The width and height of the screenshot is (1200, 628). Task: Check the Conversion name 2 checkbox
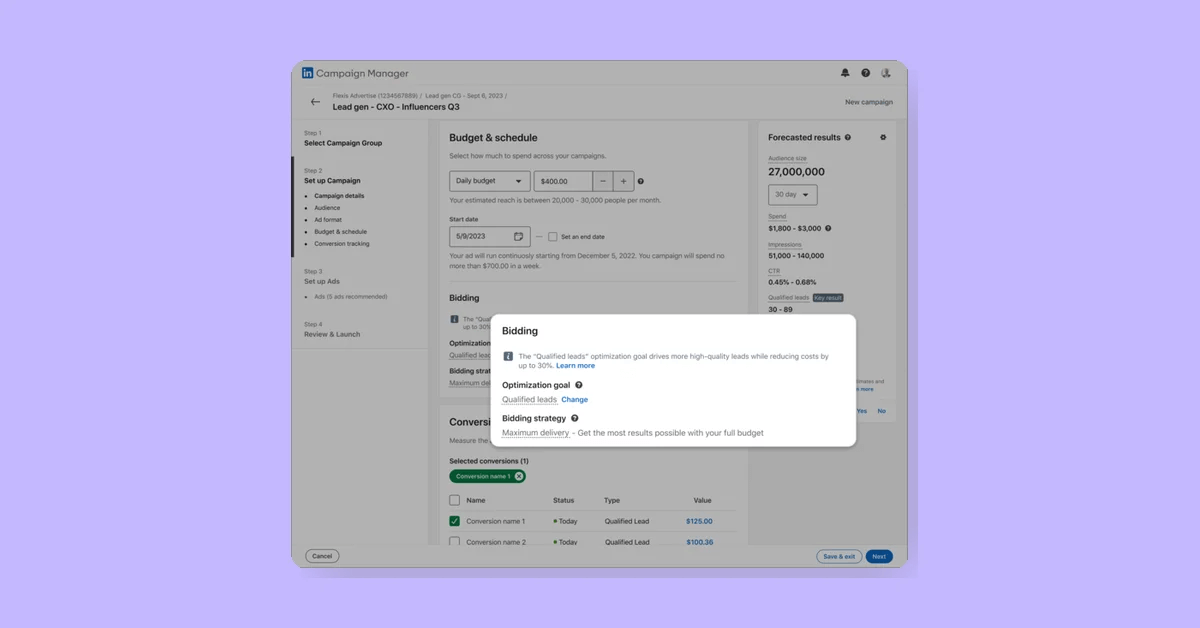(454, 542)
